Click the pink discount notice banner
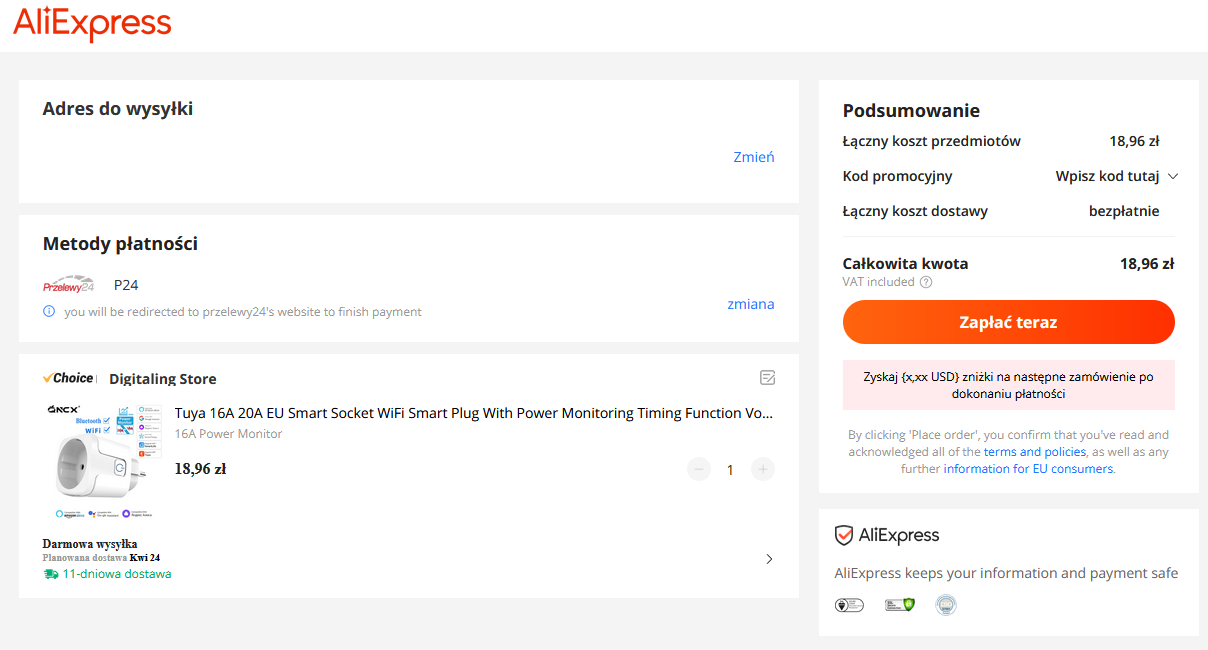Image resolution: width=1208 pixels, height=650 pixels. coord(1009,385)
